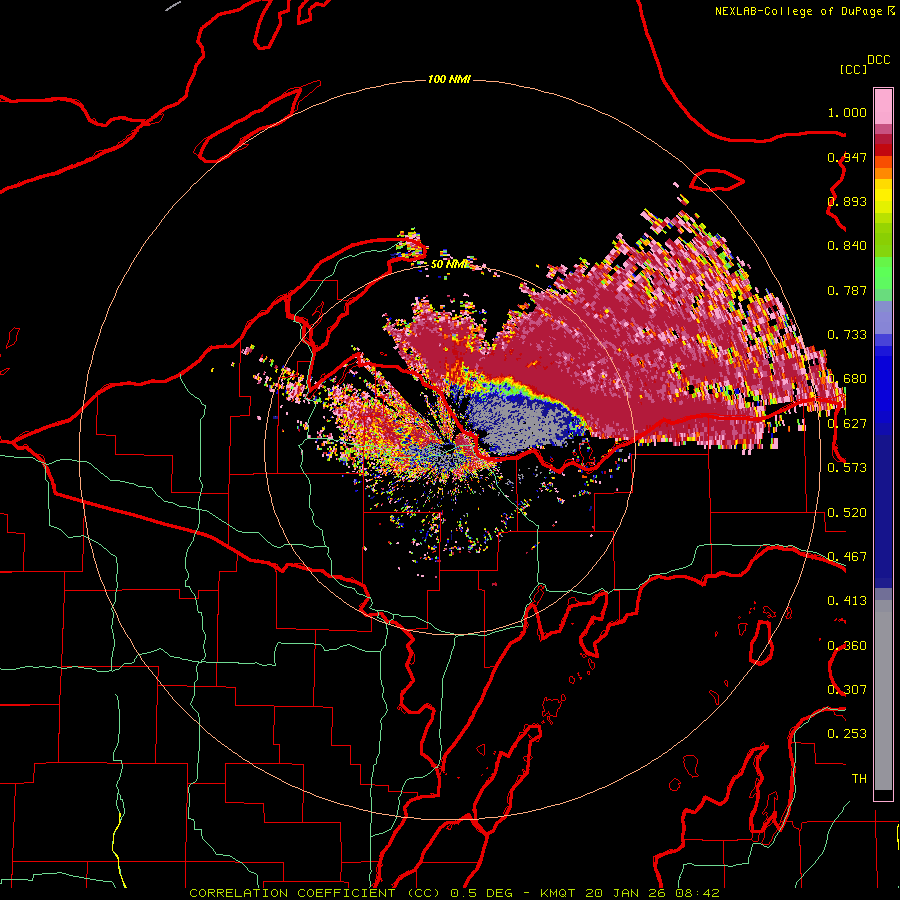
Task: Click the DCC label above the color scale
Action: (878, 60)
